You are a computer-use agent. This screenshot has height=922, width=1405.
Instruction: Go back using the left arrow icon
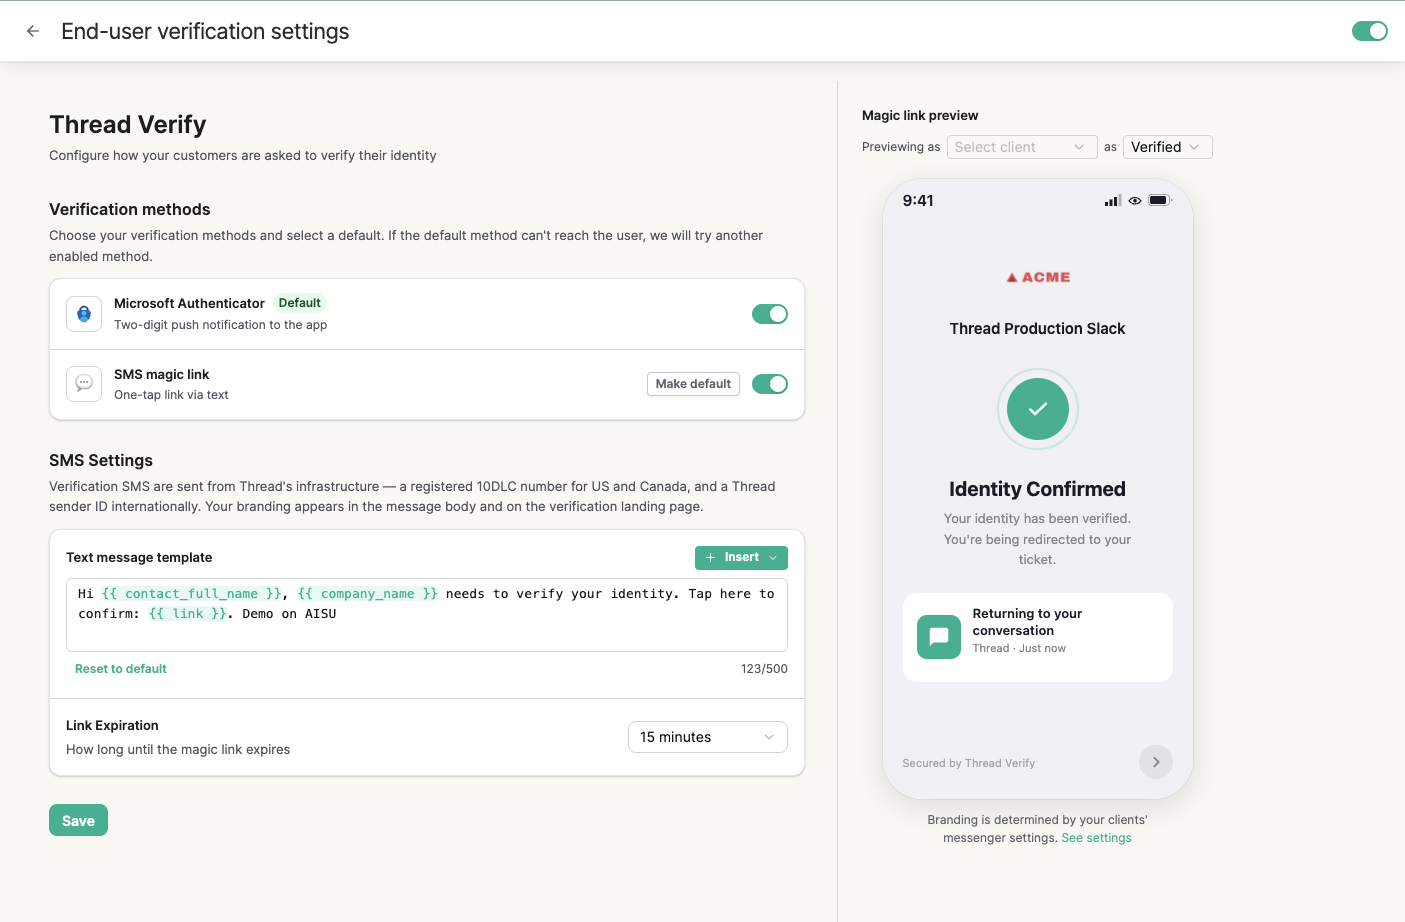[x=33, y=31]
